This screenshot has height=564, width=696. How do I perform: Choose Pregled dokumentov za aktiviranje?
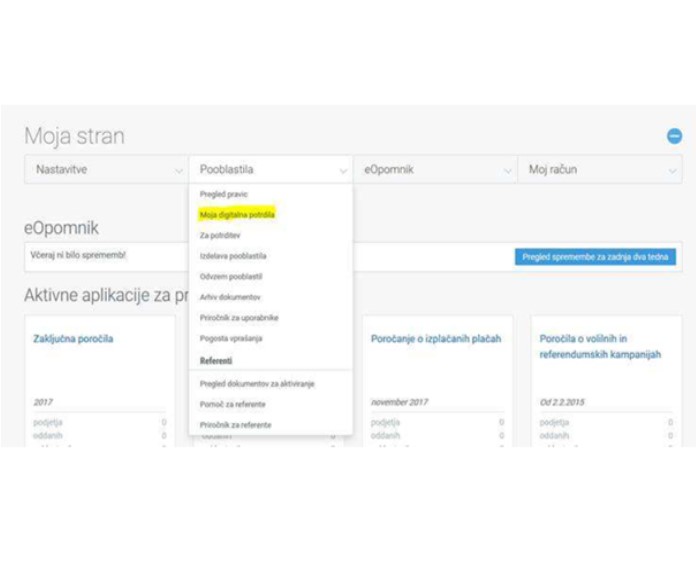[258, 384]
